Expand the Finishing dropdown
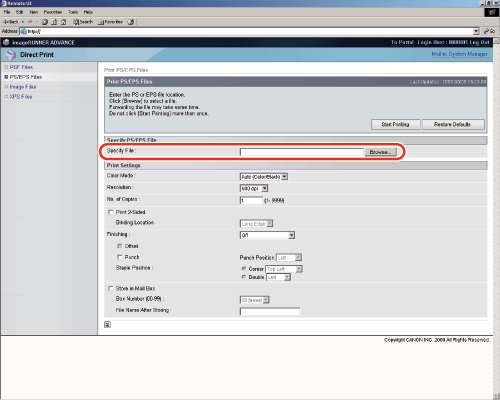Screen dimensions: 500x400 tap(267, 235)
